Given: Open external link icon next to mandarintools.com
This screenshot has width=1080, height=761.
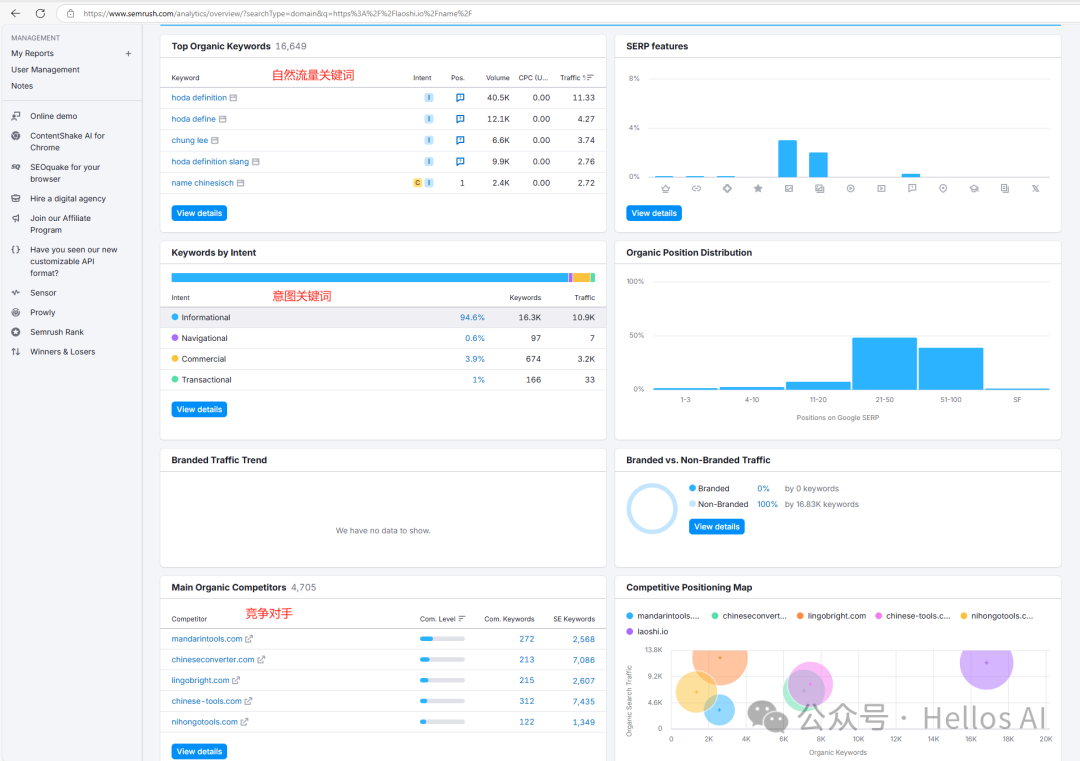Looking at the screenshot, I should (250, 639).
